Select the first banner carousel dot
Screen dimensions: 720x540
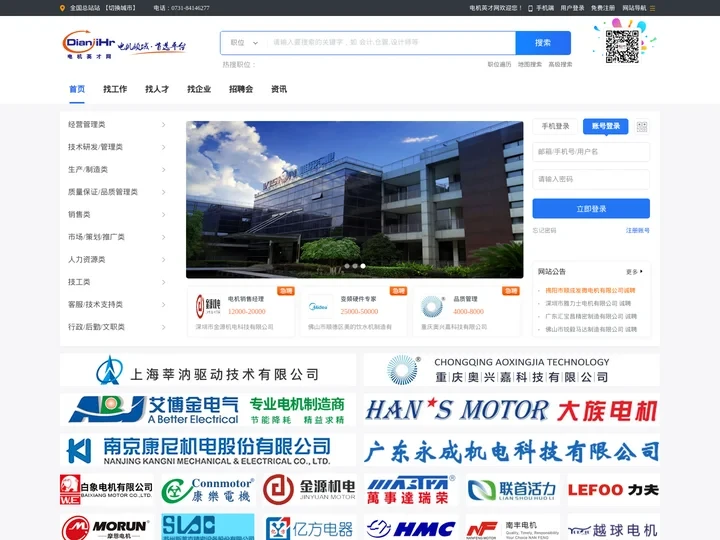click(347, 266)
